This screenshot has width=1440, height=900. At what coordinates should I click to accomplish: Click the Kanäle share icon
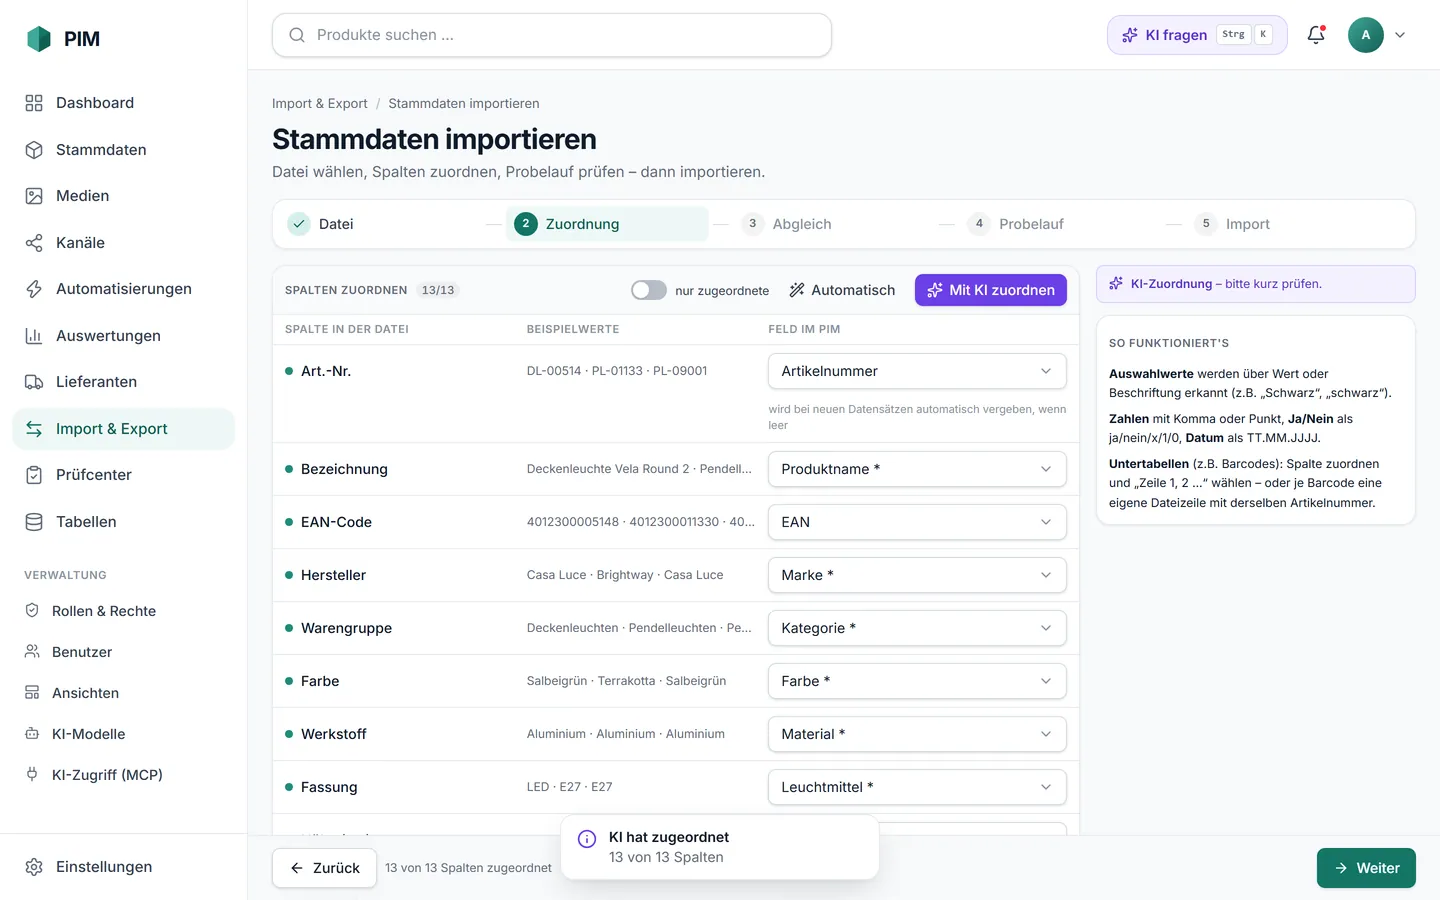[34, 243]
